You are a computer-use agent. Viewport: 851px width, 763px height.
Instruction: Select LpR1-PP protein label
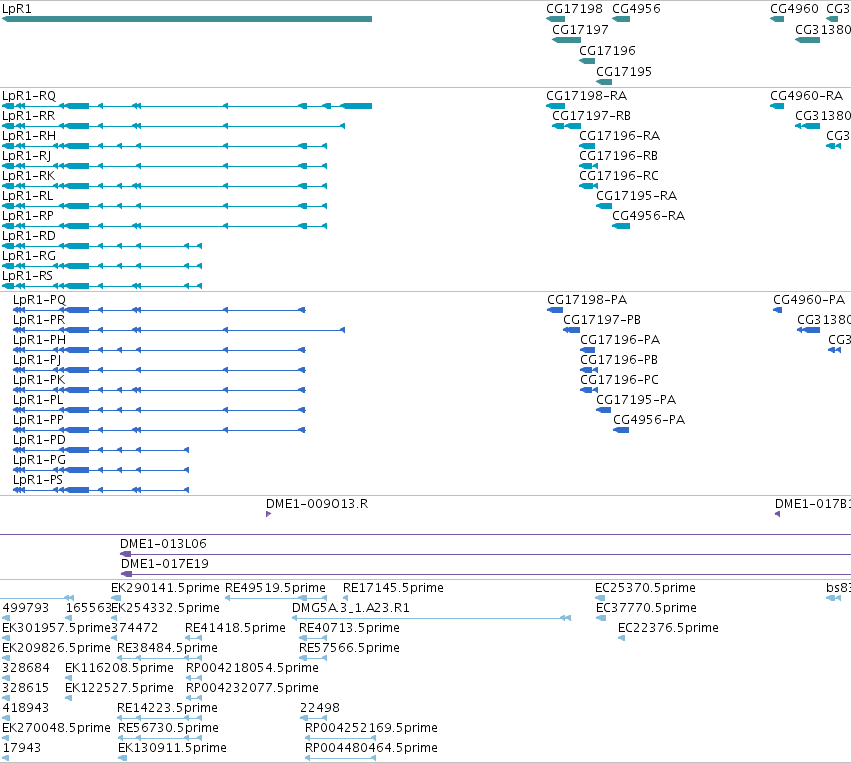tap(38, 420)
